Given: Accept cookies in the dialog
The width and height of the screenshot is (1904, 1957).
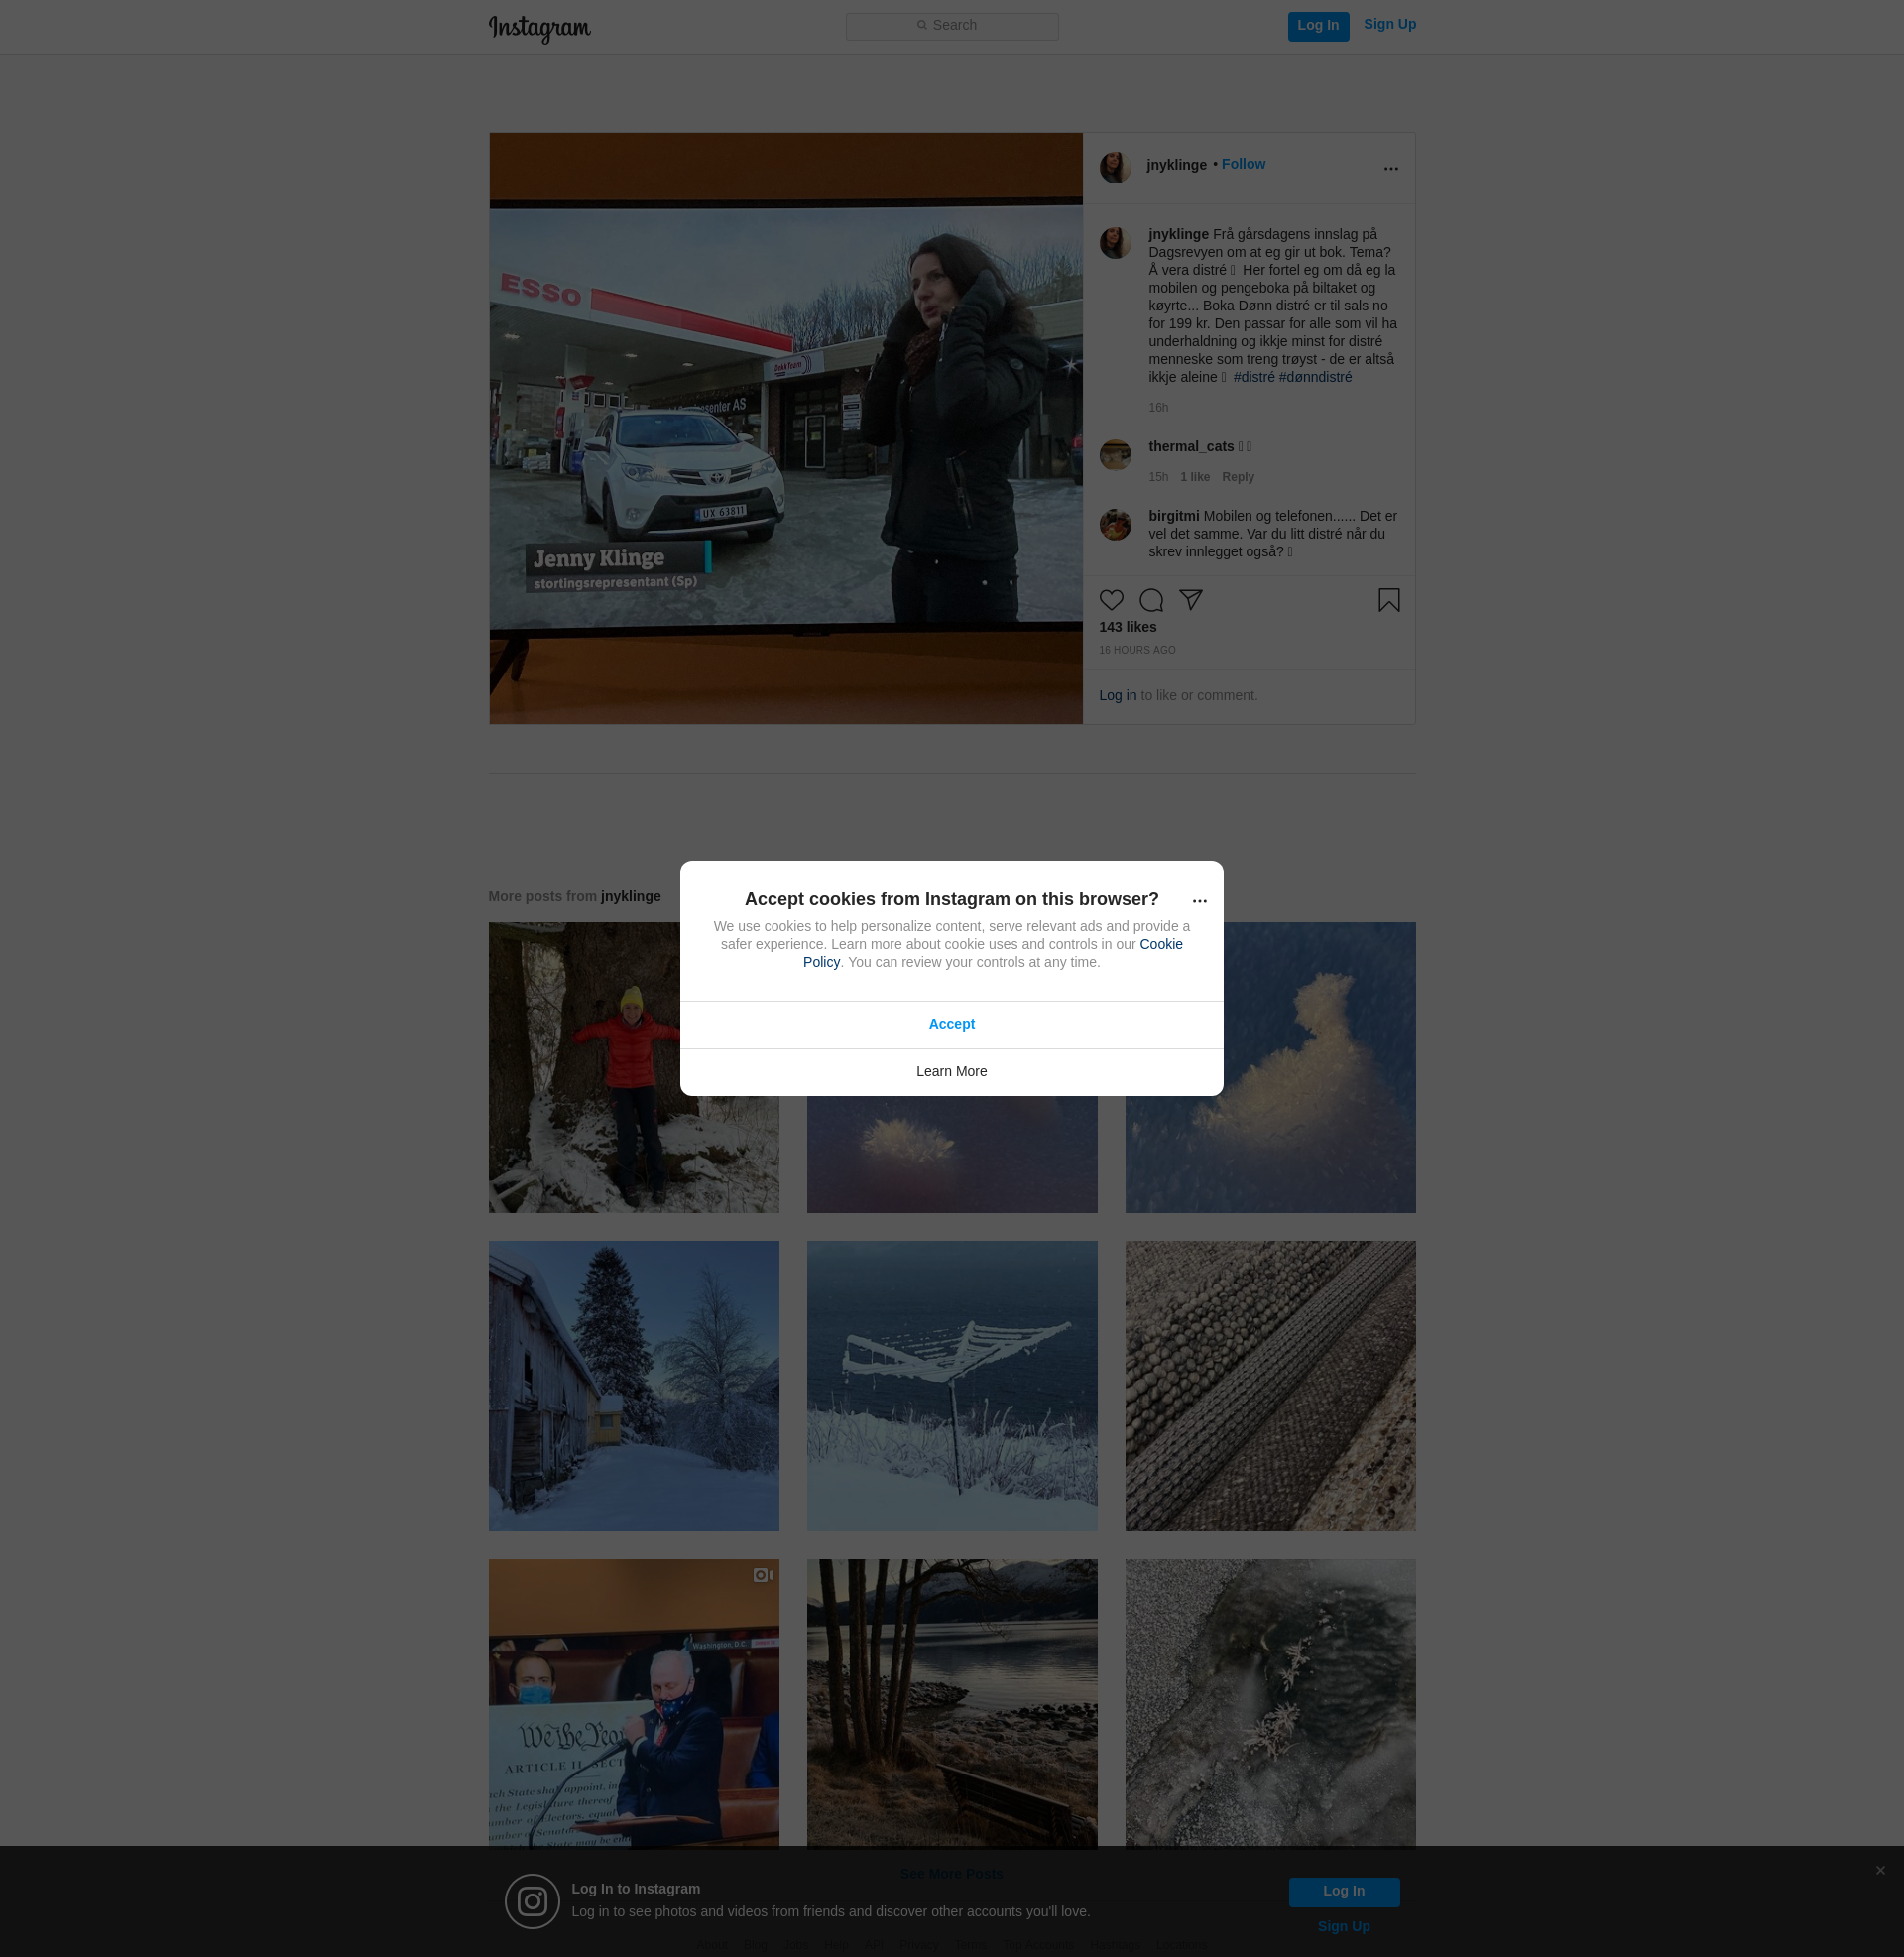Looking at the screenshot, I should [x=951, y=1024].
